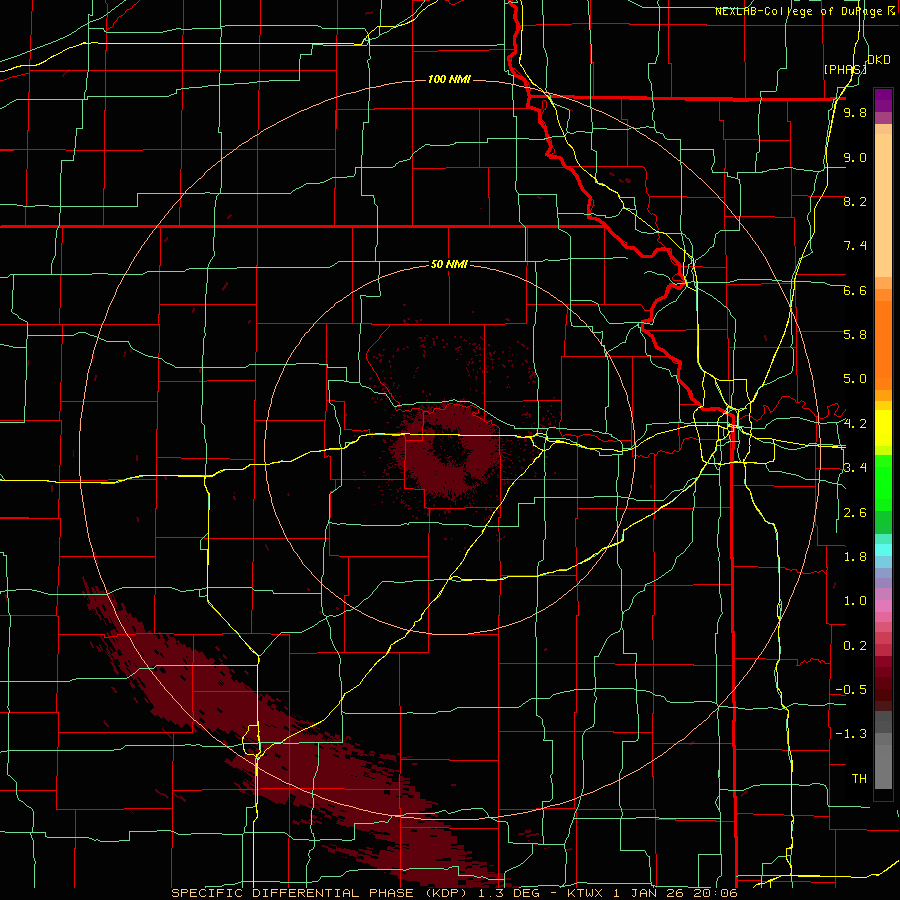Click the 9.0 scale value
Viewport: 900px width, 900px height.
(x=855, y=157)
